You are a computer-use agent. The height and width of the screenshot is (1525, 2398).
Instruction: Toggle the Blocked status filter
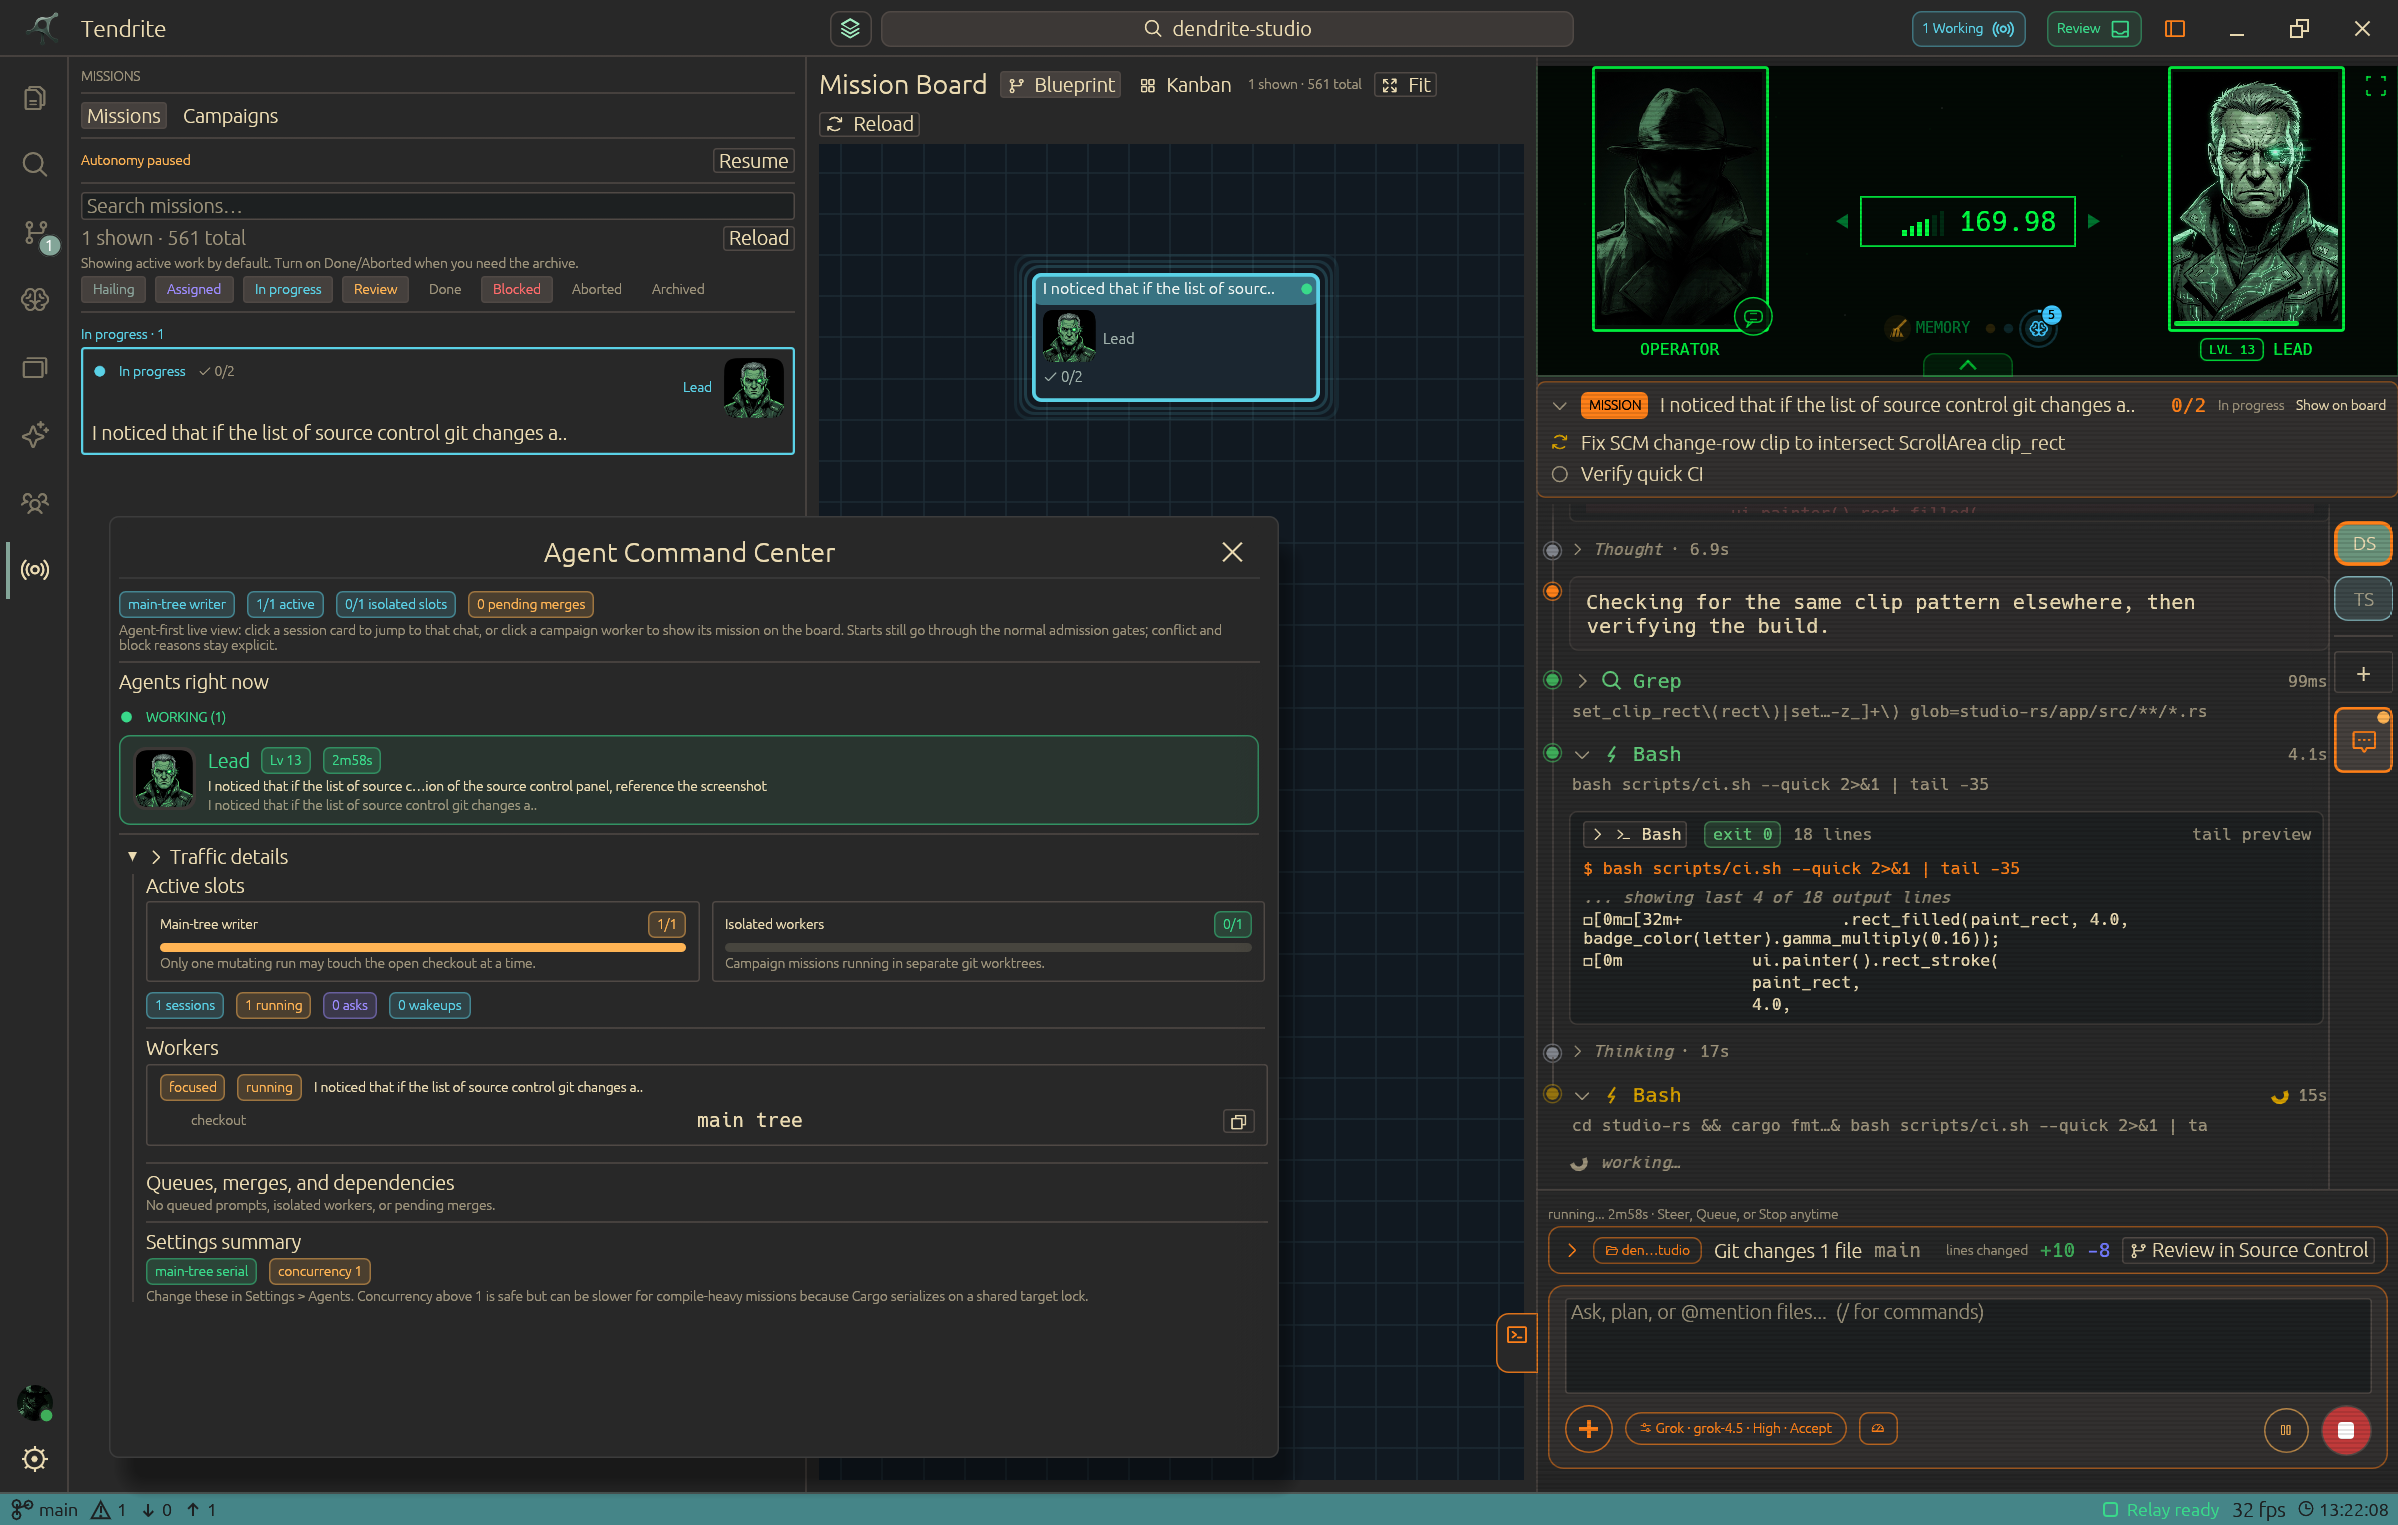pos(516,289)
